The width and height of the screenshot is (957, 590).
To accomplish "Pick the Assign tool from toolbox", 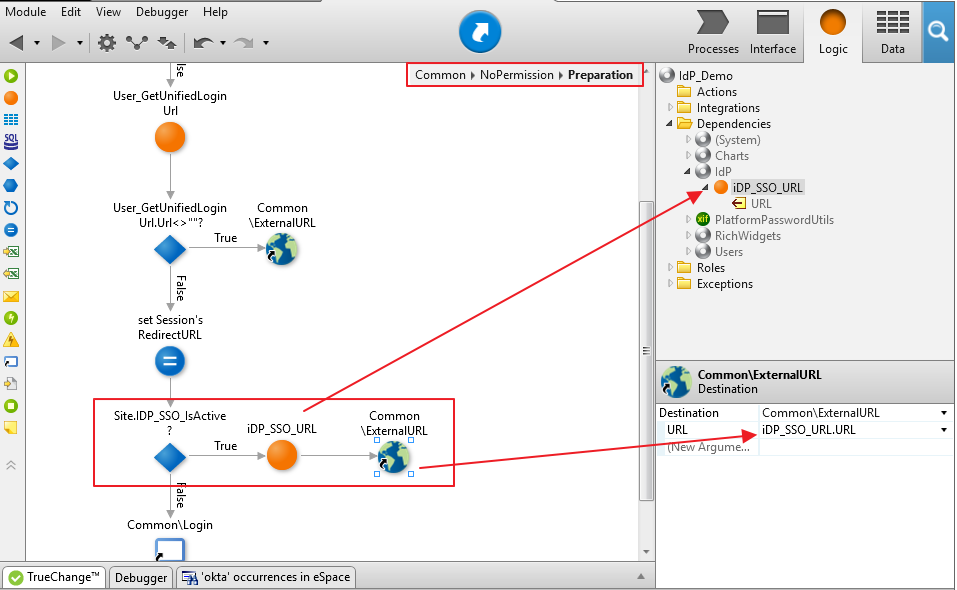I will (x=11, y=230).
